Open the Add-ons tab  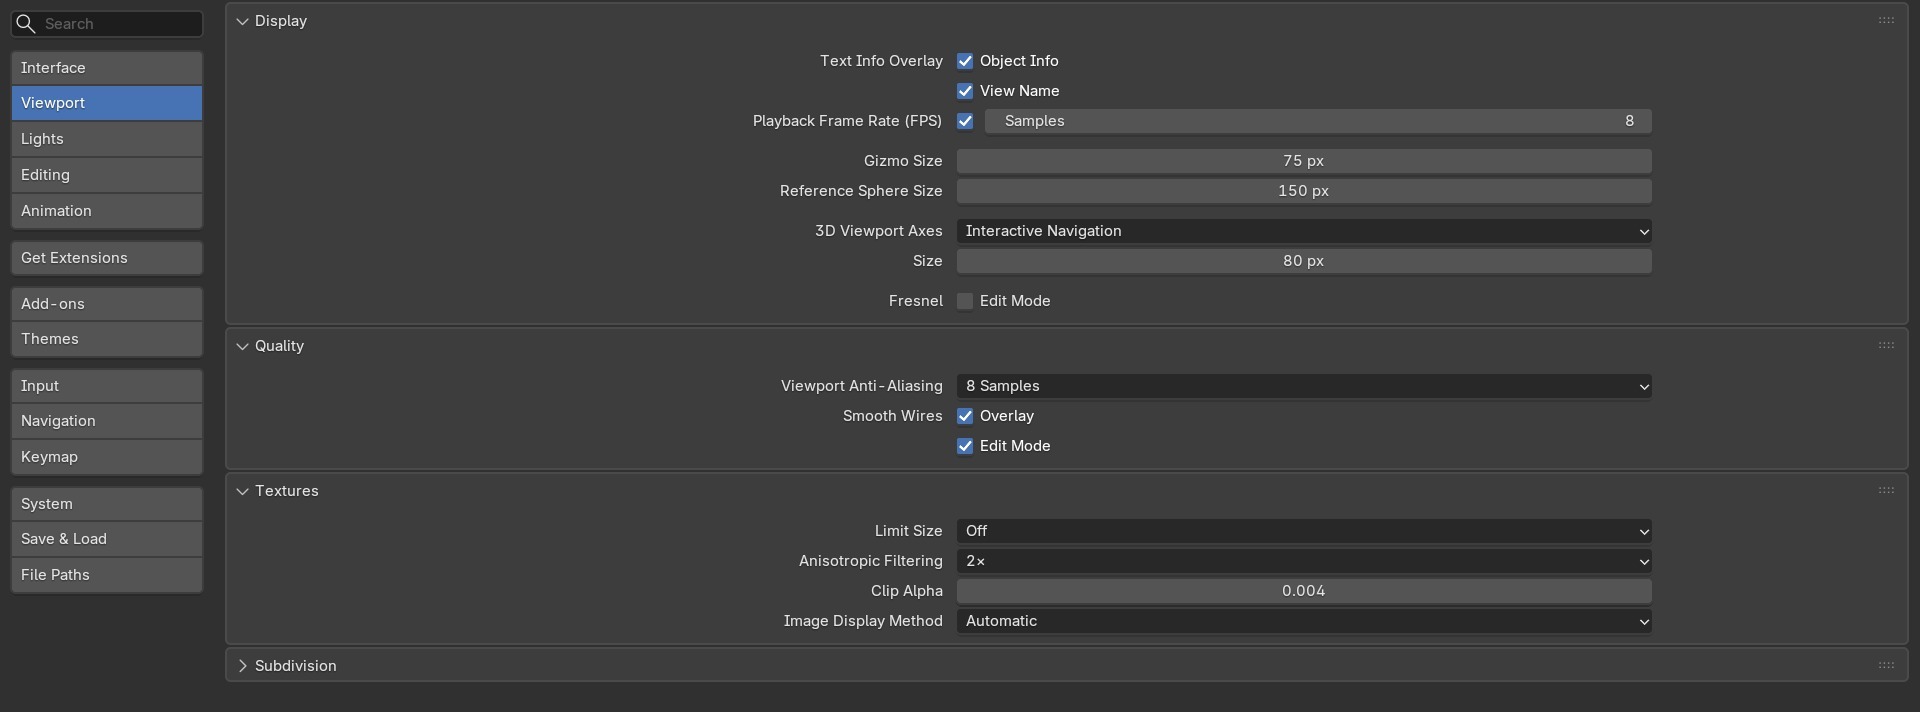click(x=107, y=304)
